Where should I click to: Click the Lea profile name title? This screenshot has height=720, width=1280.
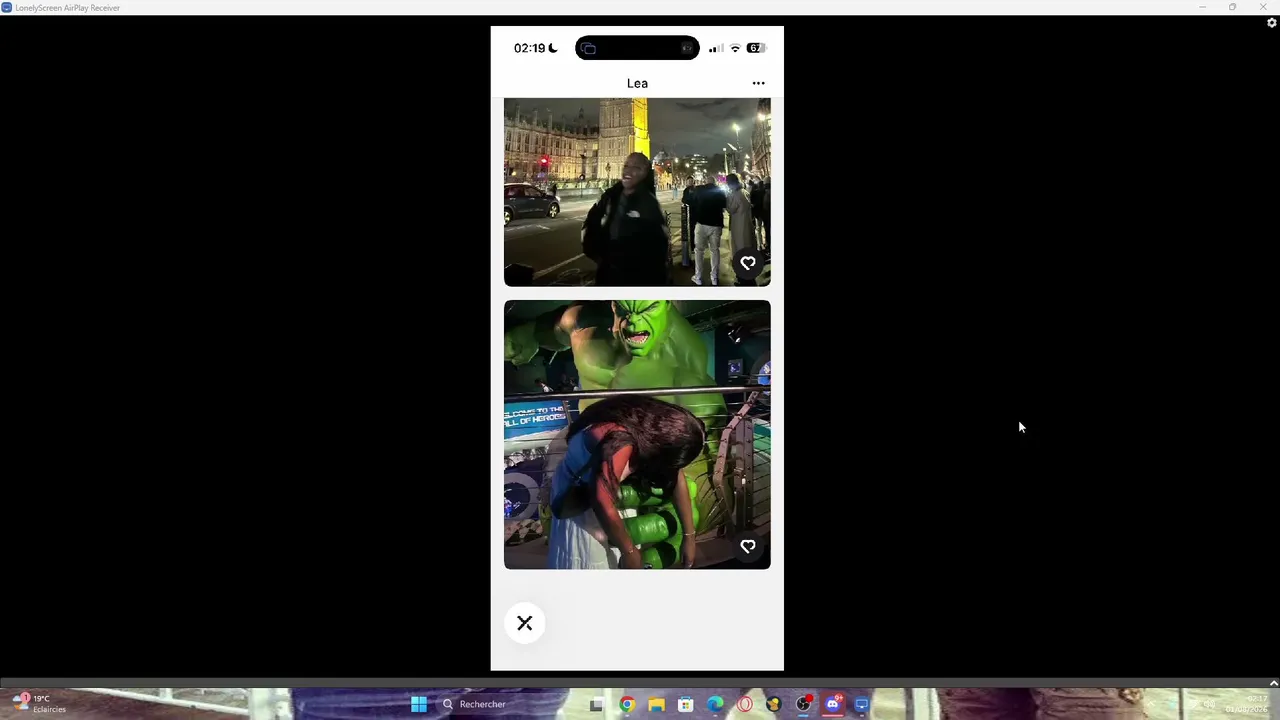click(637, 84)
